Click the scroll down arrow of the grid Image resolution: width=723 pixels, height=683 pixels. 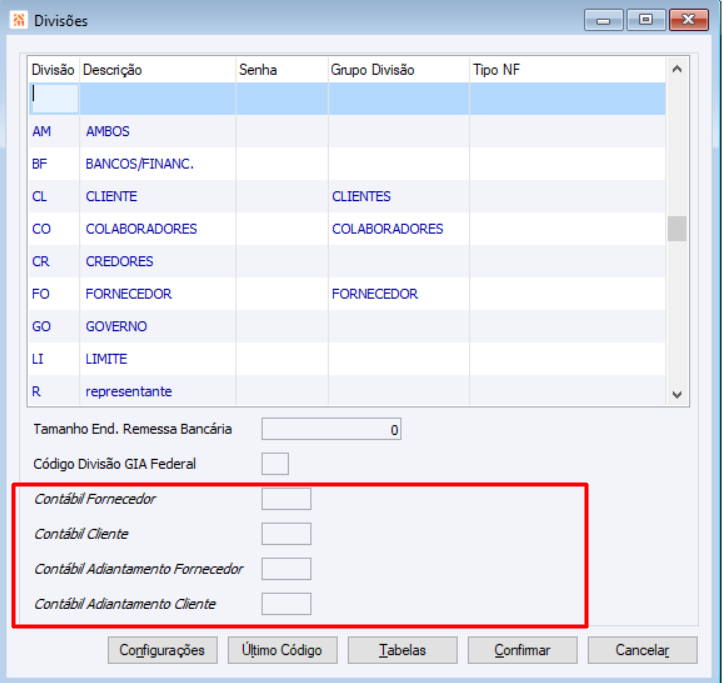677,394
